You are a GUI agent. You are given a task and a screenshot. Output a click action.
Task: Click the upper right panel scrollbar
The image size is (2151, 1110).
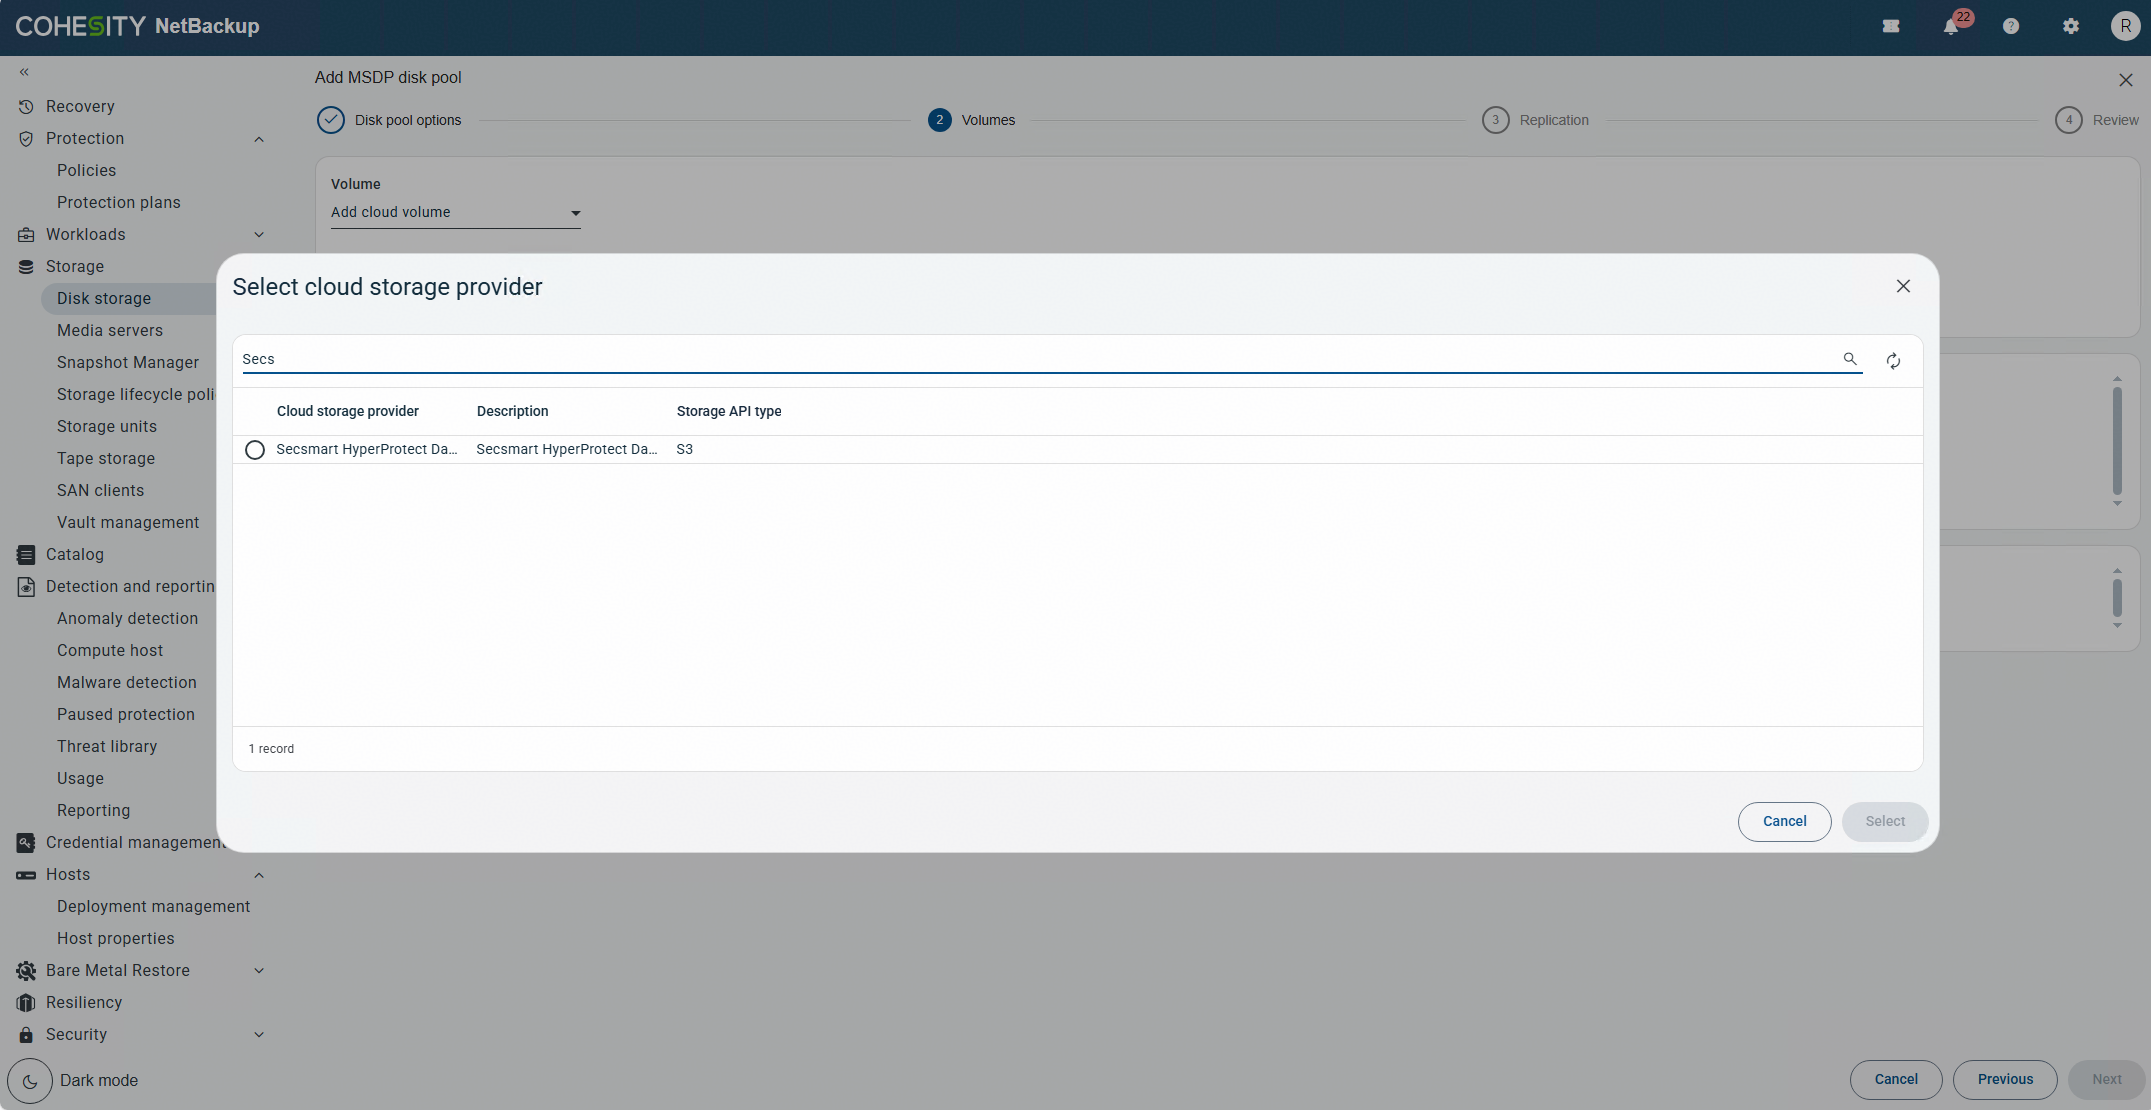(x=2117, y=441)
